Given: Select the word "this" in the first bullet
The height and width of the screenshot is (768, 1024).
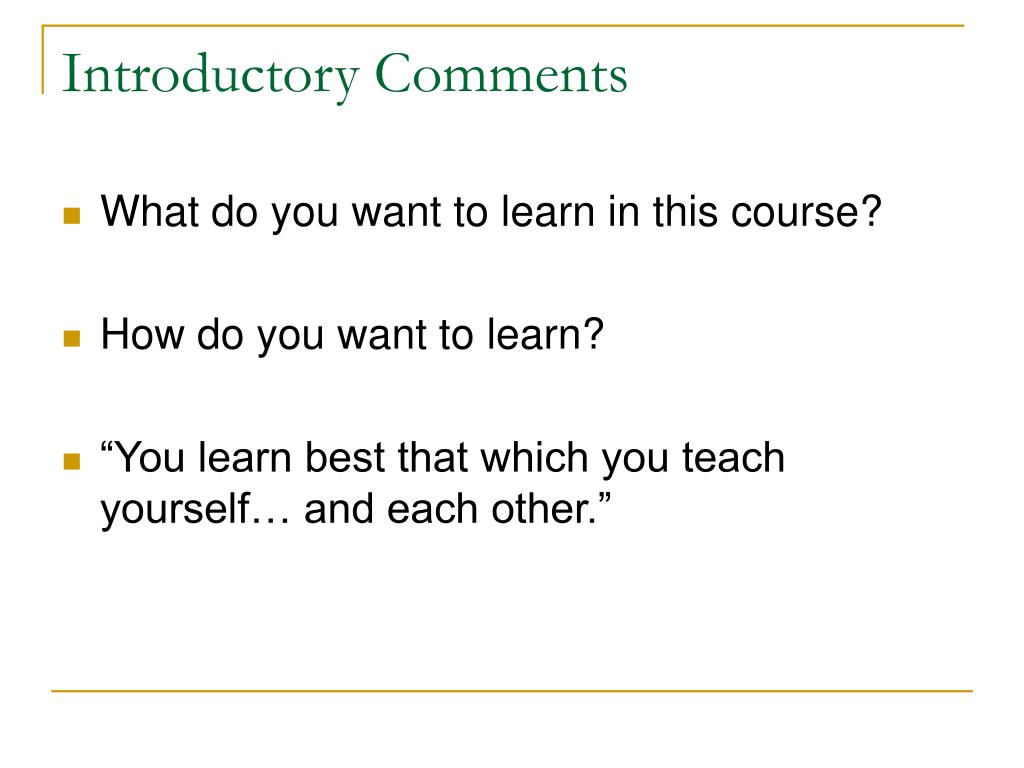Looking at the screenshot, I should [x=685, y=211].
